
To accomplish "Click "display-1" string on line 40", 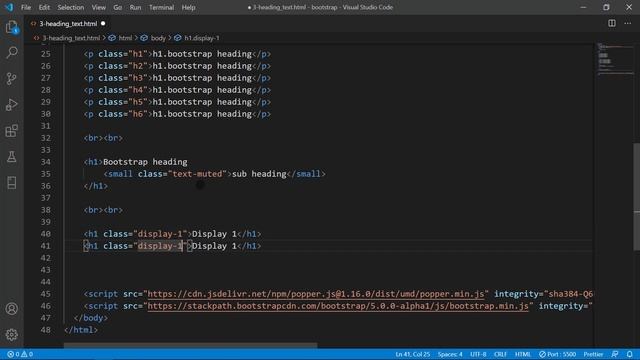I will click(x=160, y=234).
